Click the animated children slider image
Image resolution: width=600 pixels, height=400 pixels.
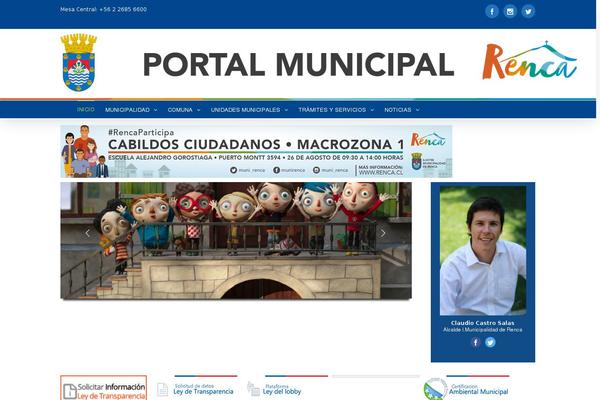point(236,240)
